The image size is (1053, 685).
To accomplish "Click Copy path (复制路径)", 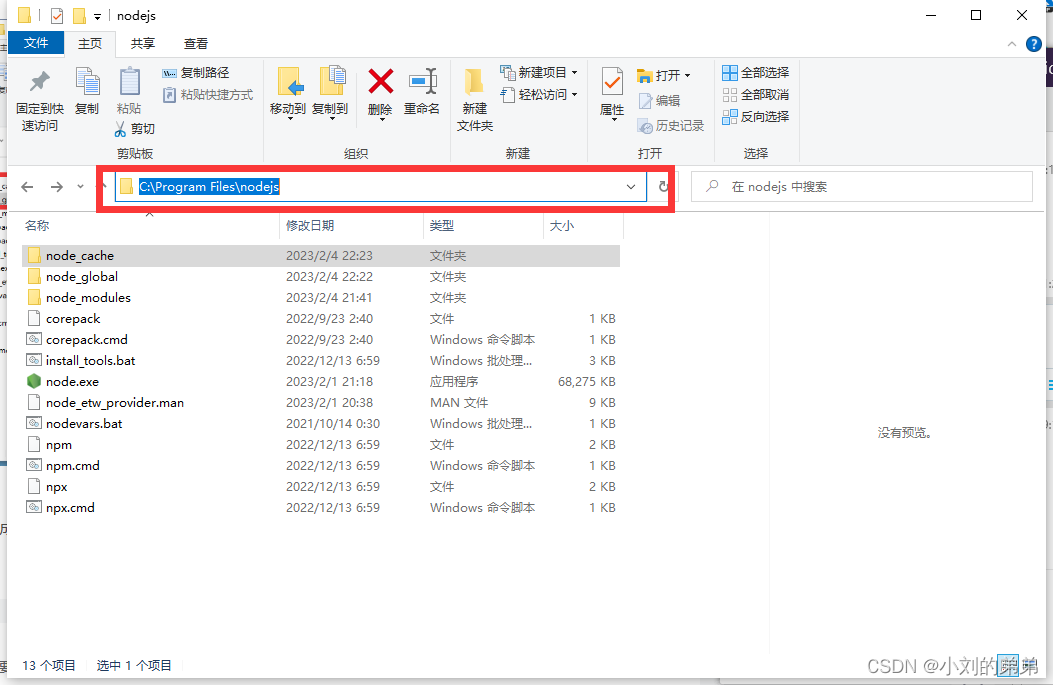I will click(x=196, y=73).
